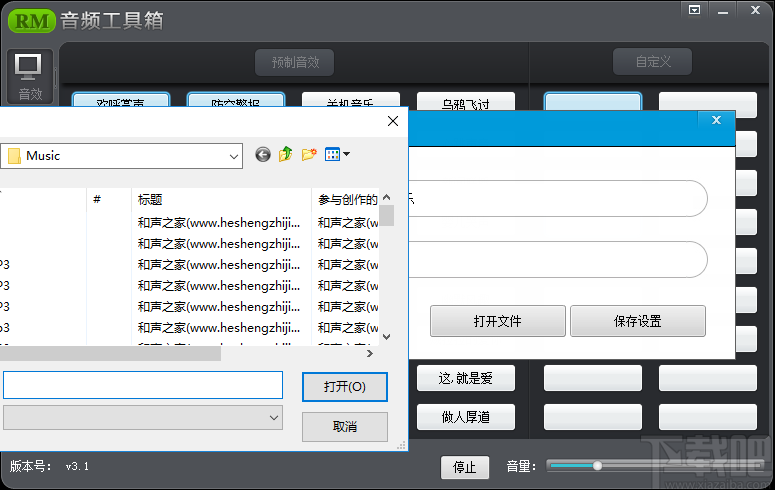Sort by 标题 column header
The height and width of the screenshot is (490, 775).
point(221,200)
